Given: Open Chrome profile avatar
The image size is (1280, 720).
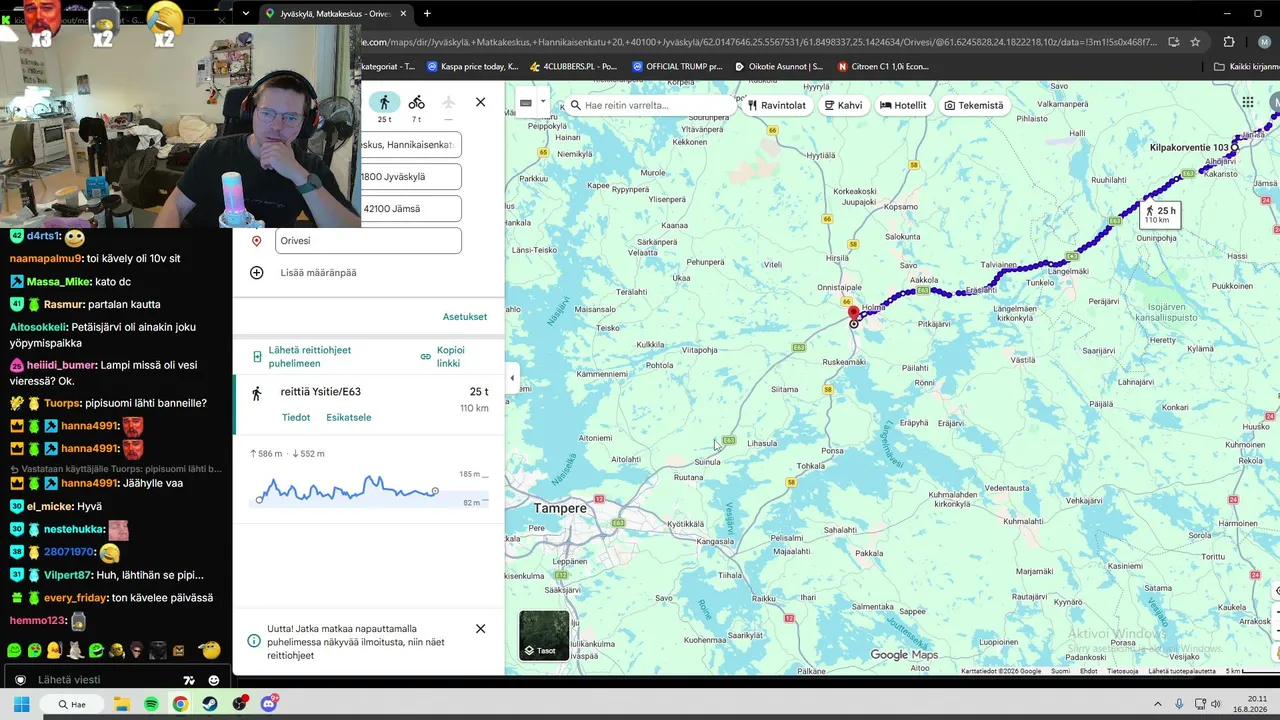Looking at the screenshot, I should [1264, 42].
